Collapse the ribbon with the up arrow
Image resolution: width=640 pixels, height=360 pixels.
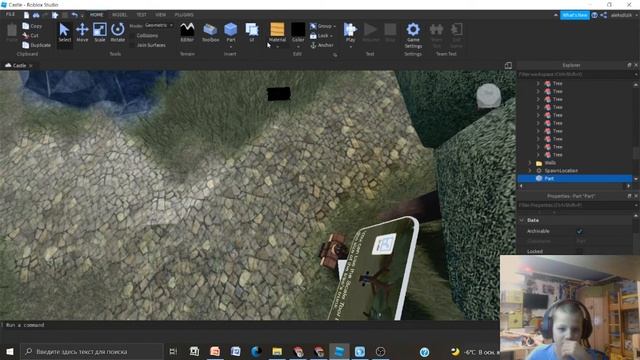[x=556, y=15]
